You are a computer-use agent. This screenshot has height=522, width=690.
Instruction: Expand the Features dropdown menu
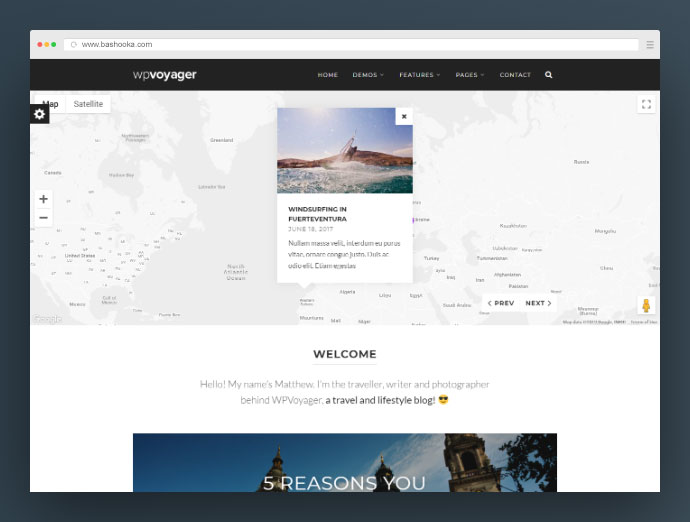click(419, 75)
